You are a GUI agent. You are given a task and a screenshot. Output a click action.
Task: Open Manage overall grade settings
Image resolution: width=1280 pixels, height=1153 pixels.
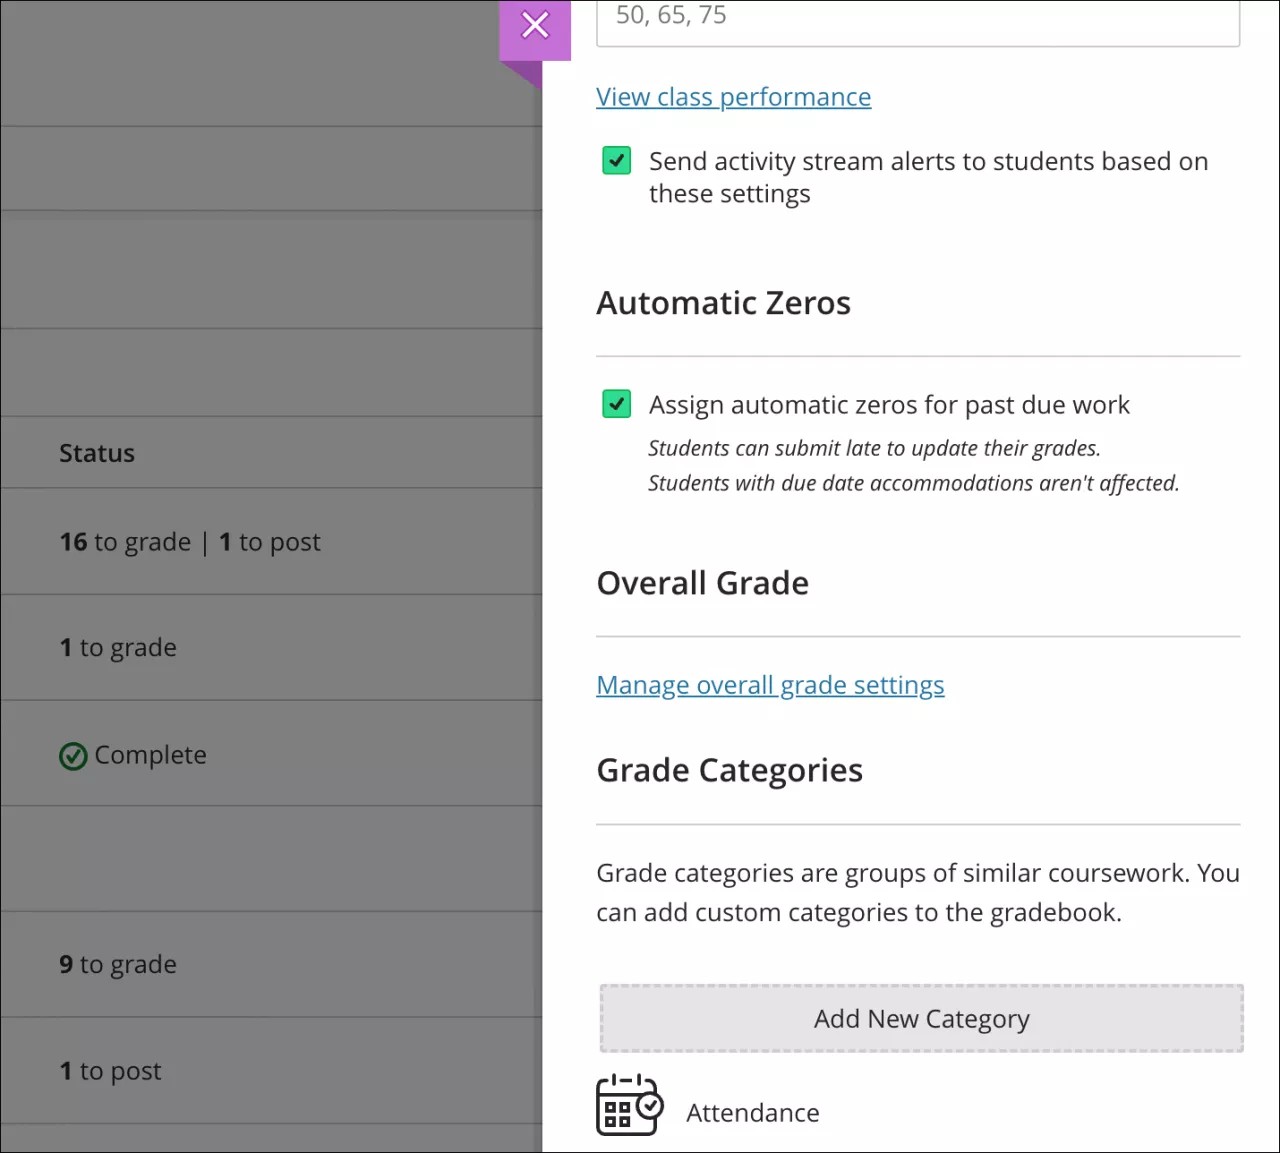click(770, 685)
